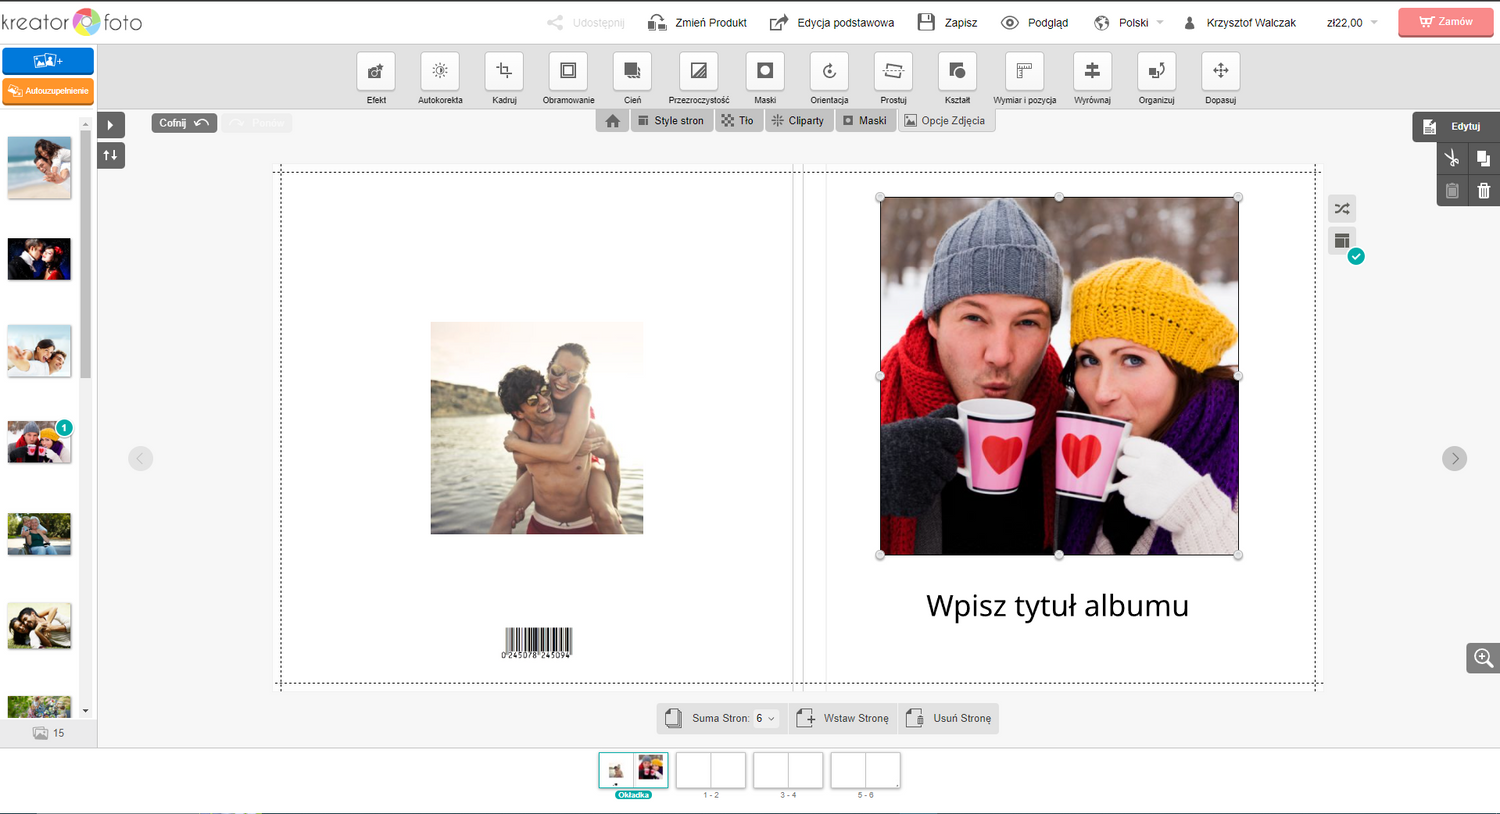
Task: Select the park bench couple thumbnail
Action: [39, 534]
